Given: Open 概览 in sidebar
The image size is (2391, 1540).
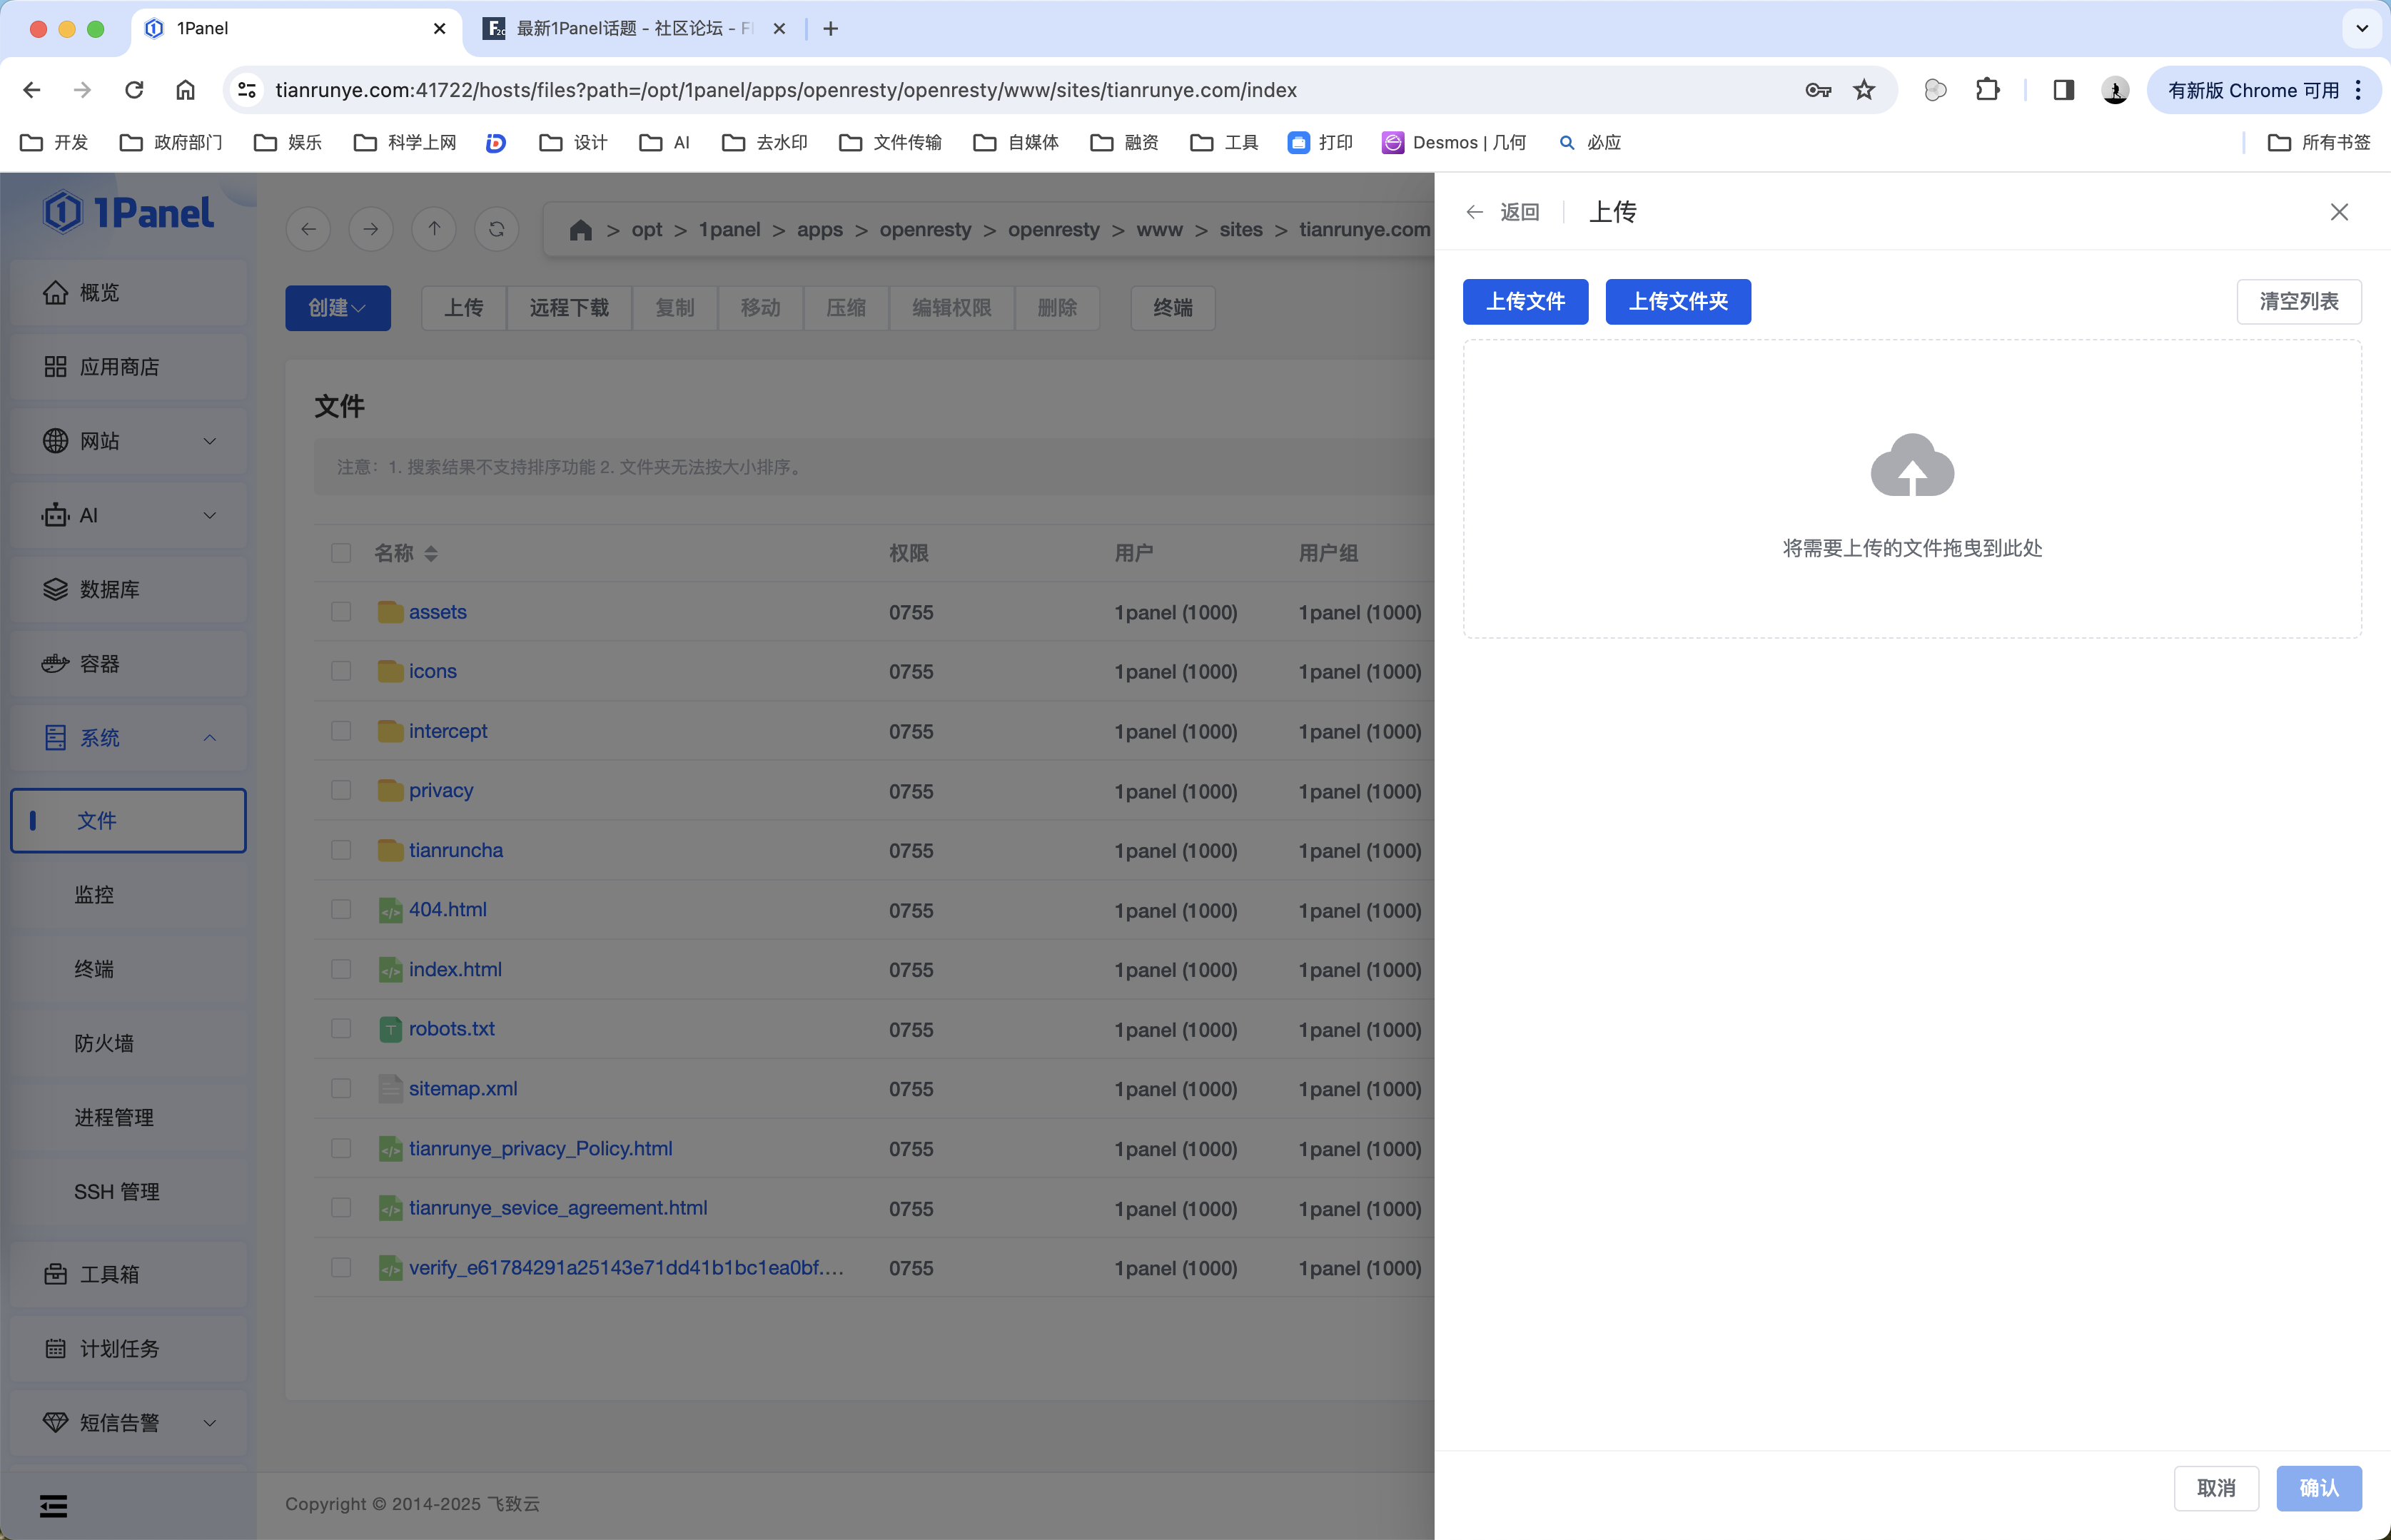Looking at the screenshot, I should pyautogui.click(x=129, y=293).
